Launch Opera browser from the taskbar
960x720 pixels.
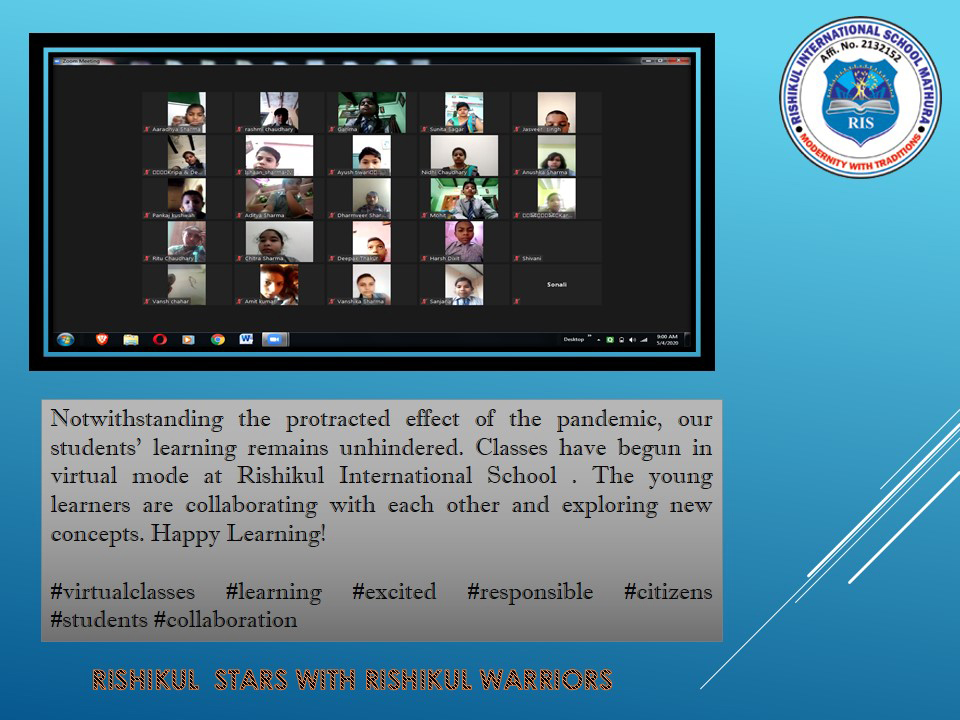click(x=159, y=339)
